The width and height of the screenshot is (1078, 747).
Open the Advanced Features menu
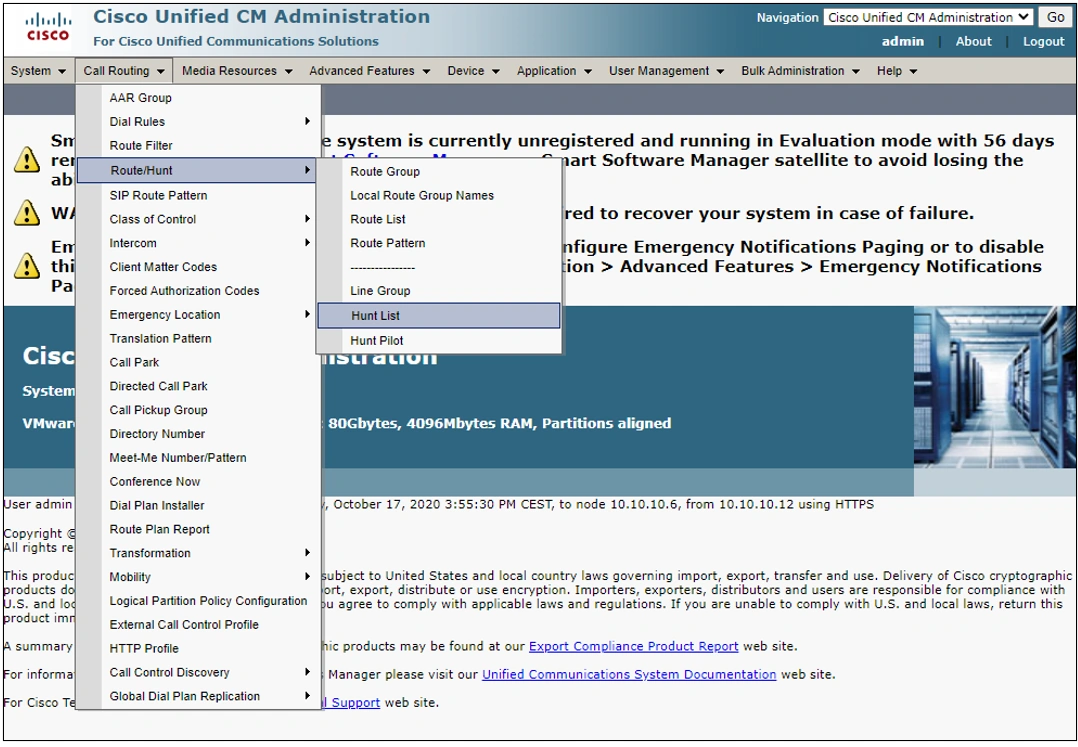(369, 71)
